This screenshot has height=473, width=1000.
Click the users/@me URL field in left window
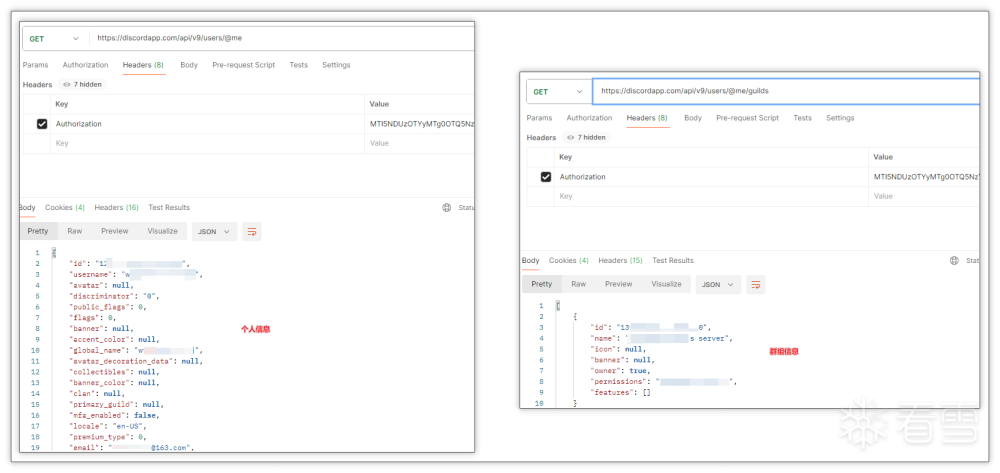[x=281, y=38]
